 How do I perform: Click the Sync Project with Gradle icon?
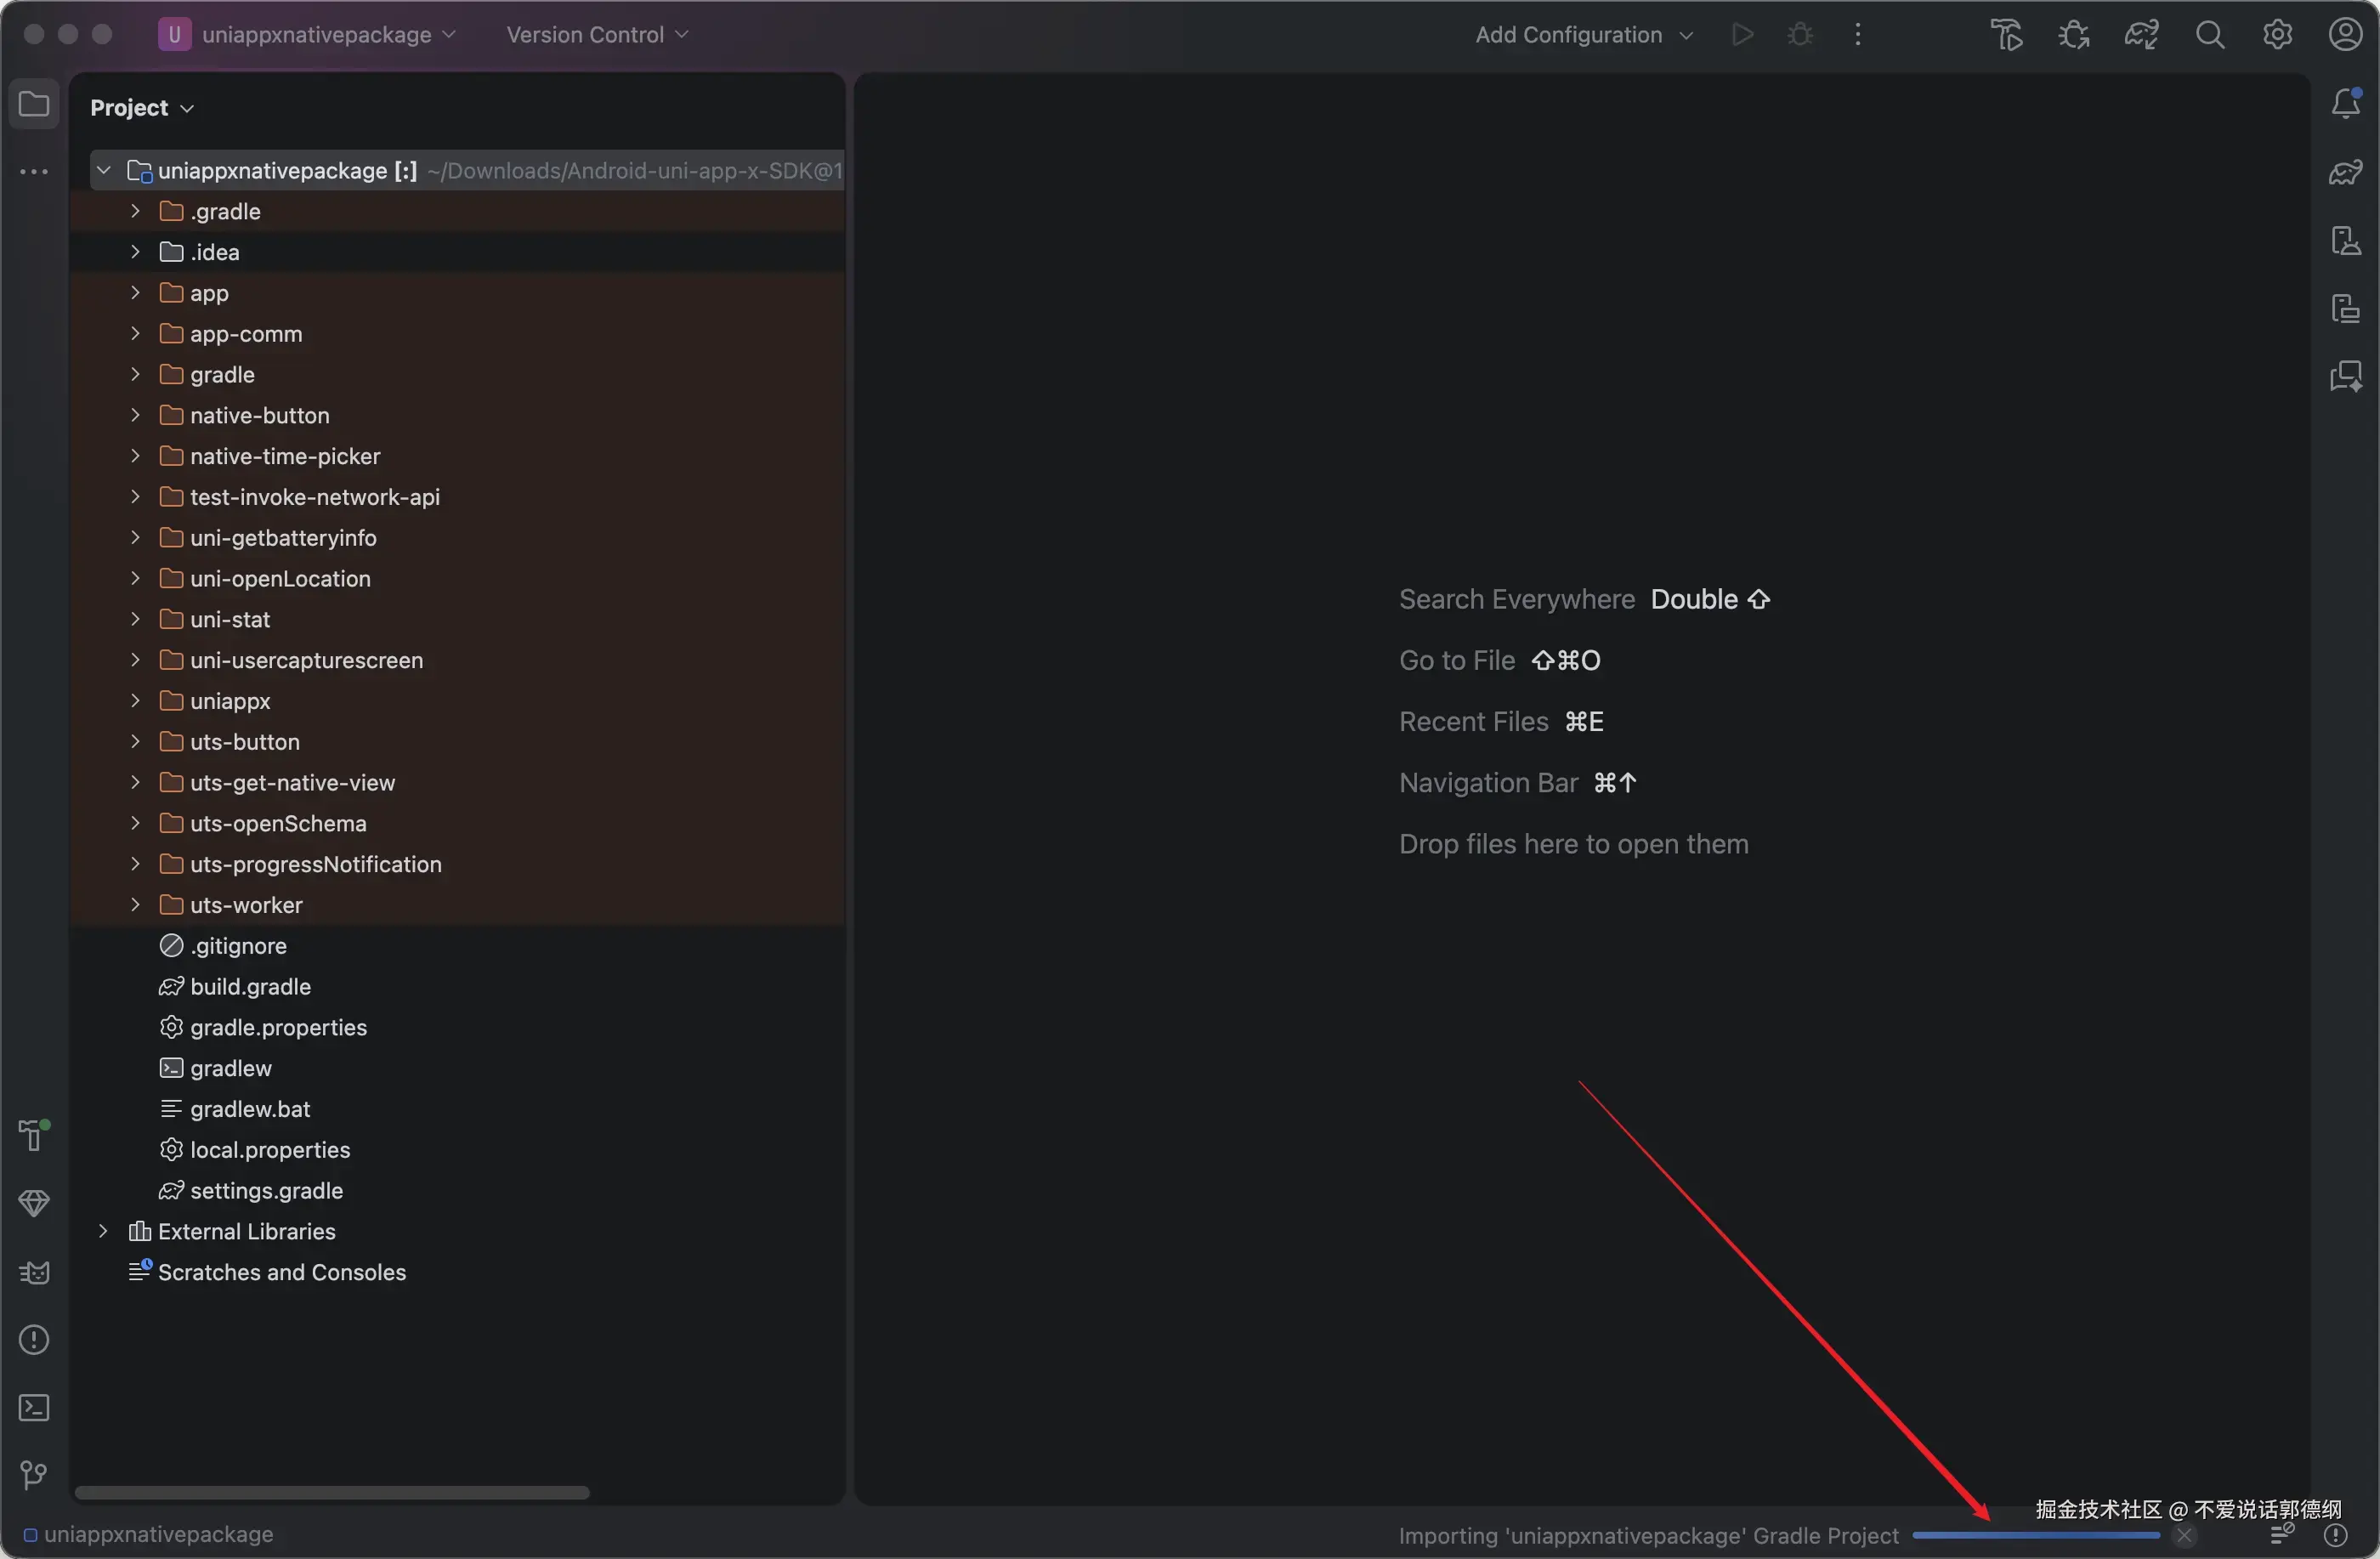click(x=2141, y=35)
